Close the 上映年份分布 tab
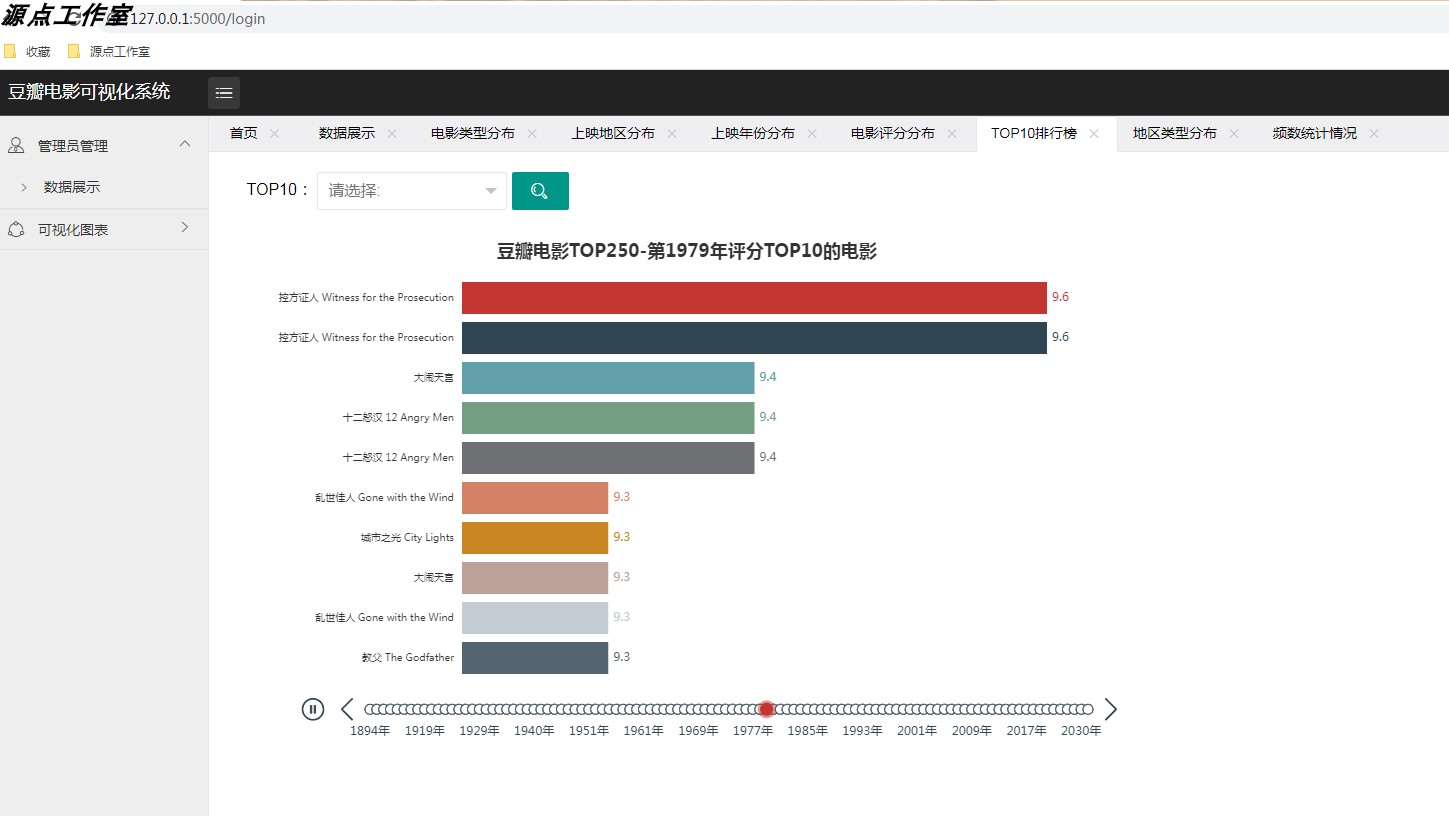The image size is (1449, 816). (x=812, y=133)
